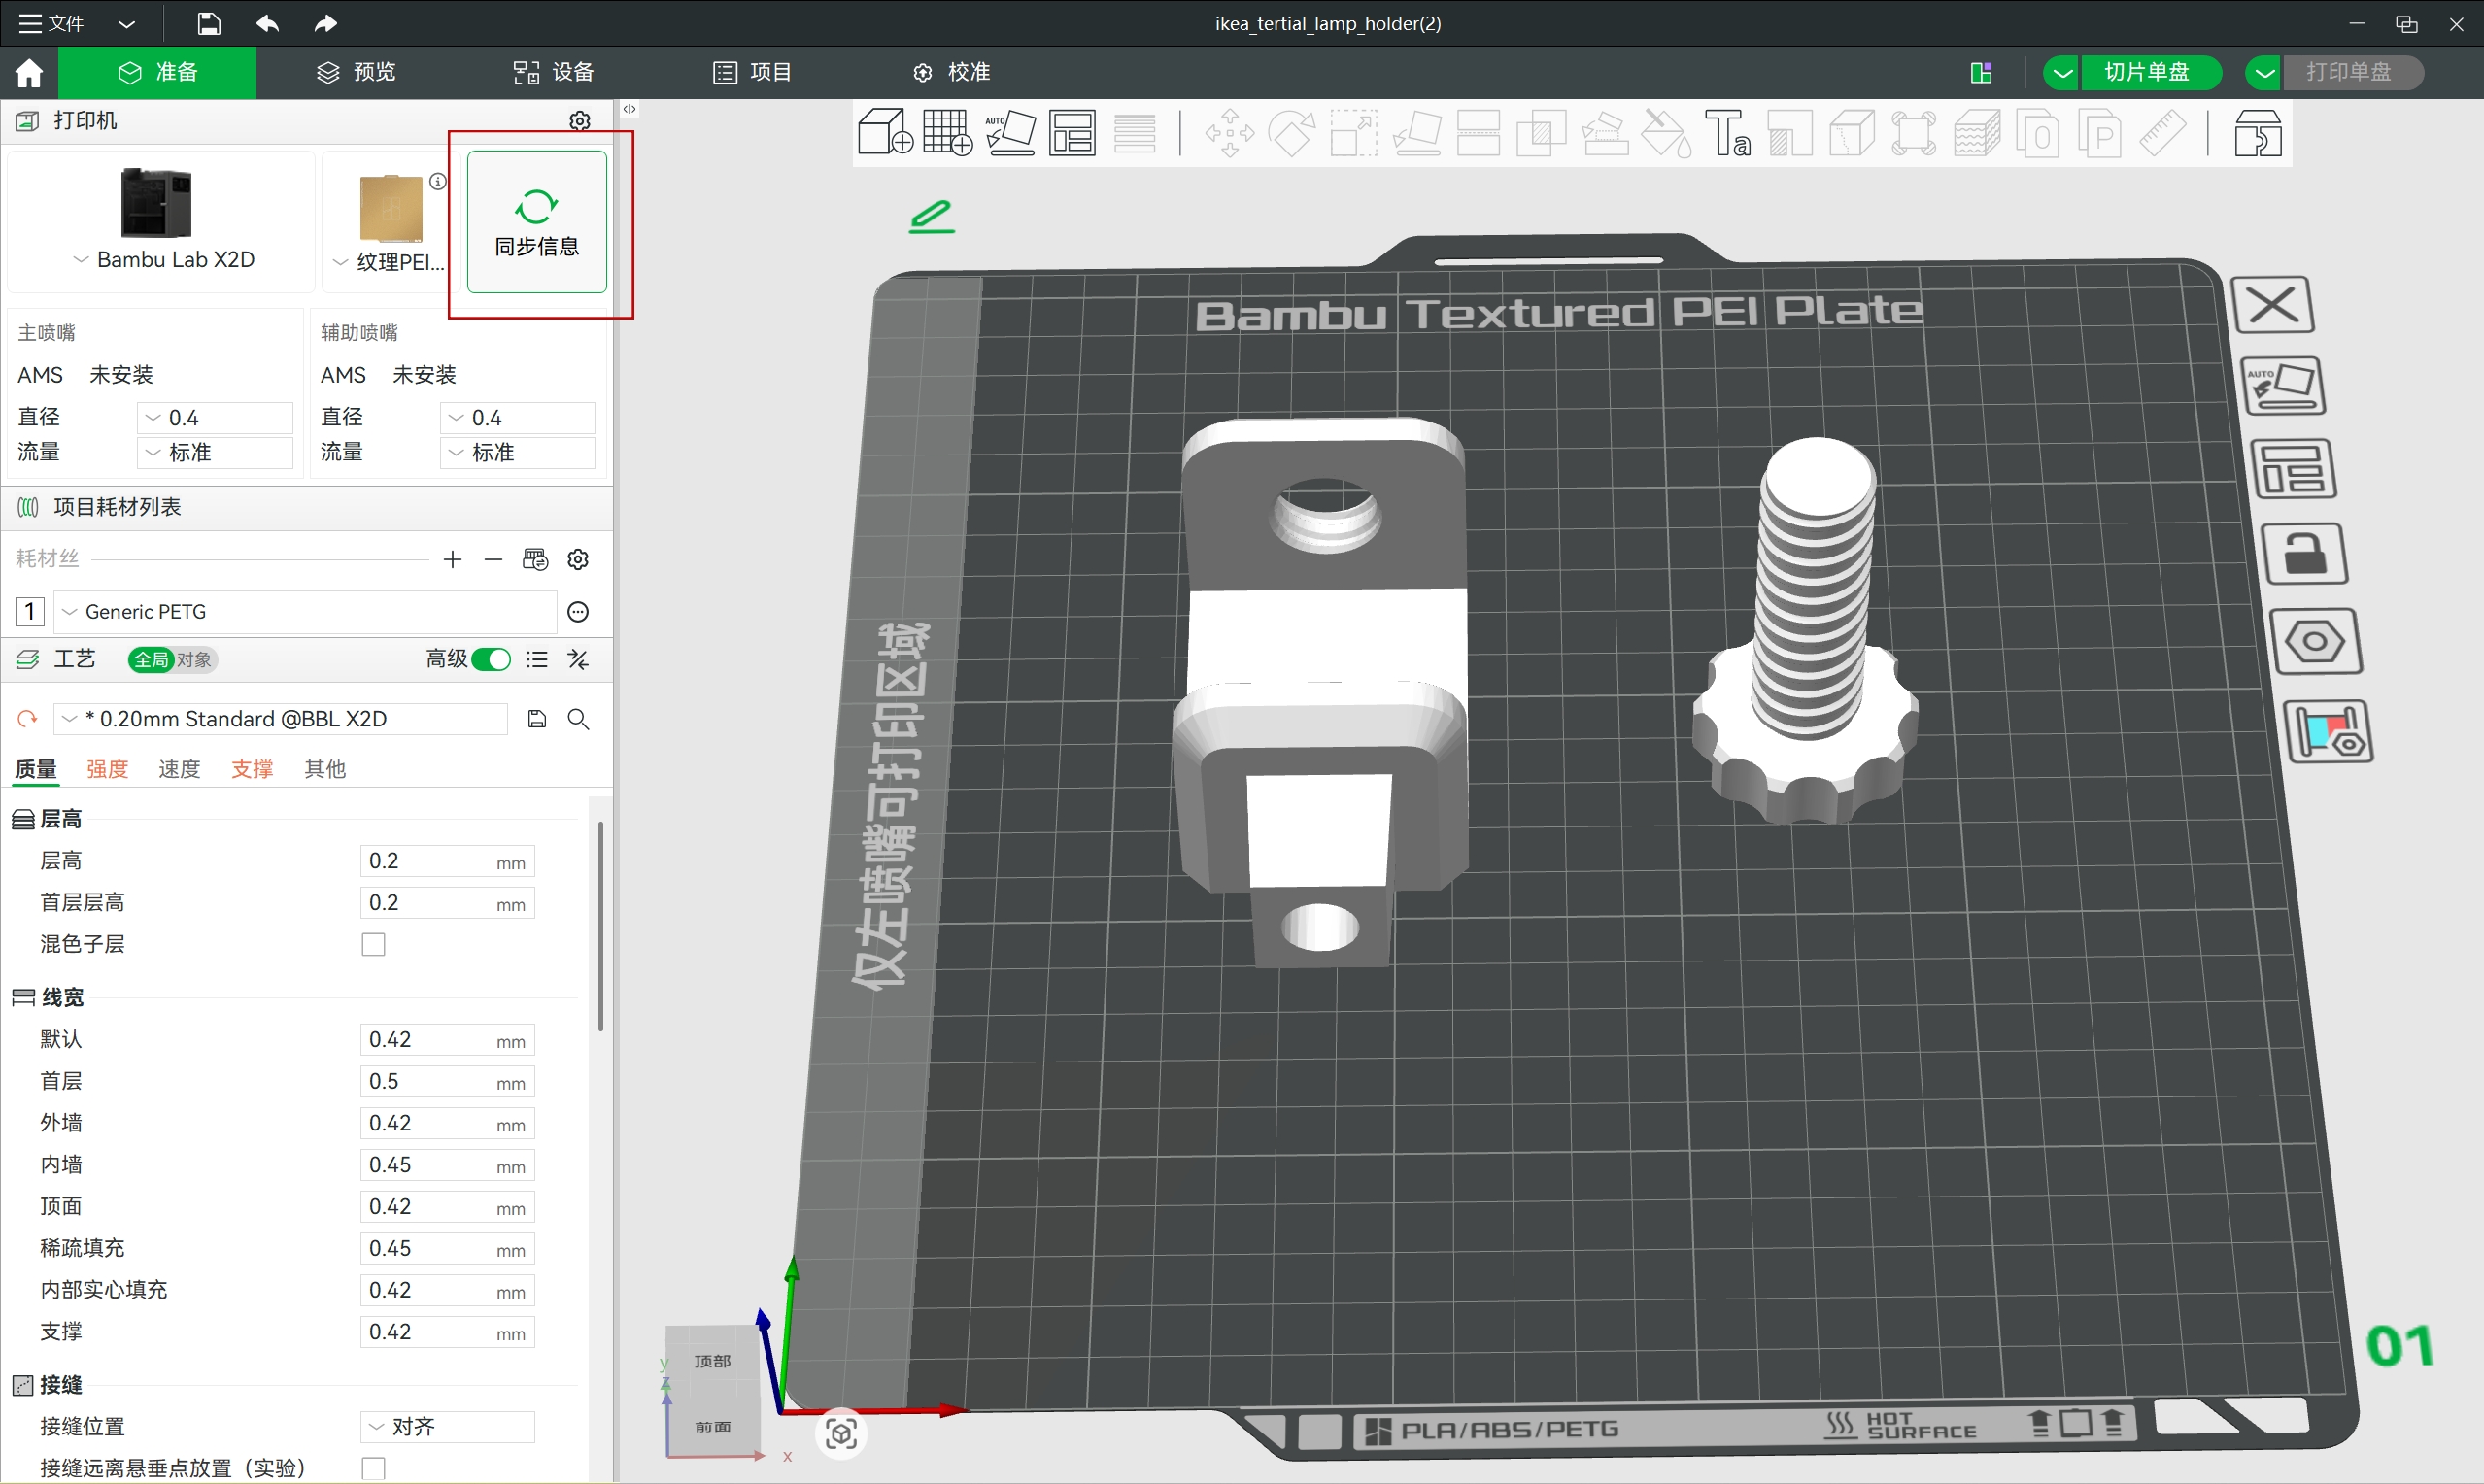Click the 同步信息 sync button

(x=537, y=222)
